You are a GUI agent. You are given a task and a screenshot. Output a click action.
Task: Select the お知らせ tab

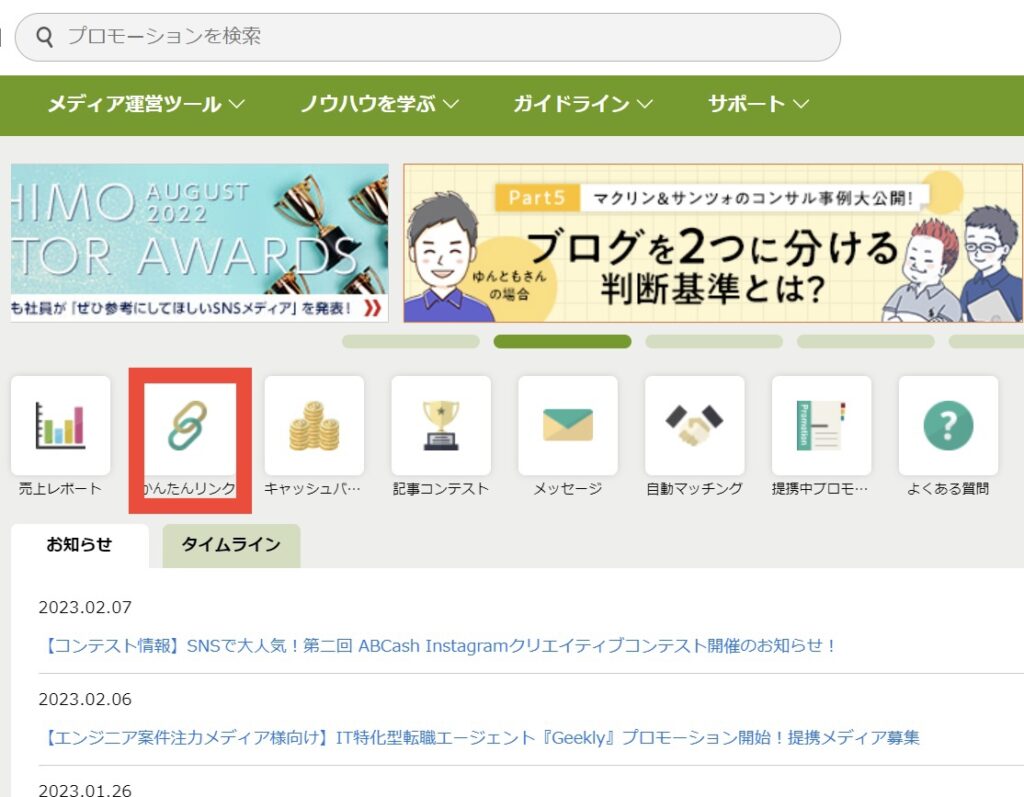[x=80, y=546]
